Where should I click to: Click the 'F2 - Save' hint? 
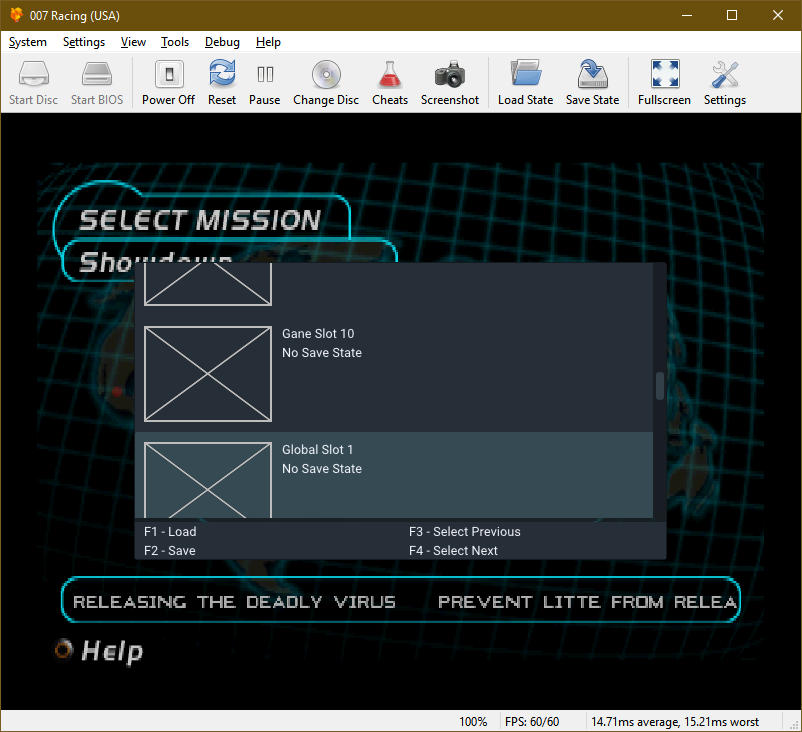click(x=169, y=550)
